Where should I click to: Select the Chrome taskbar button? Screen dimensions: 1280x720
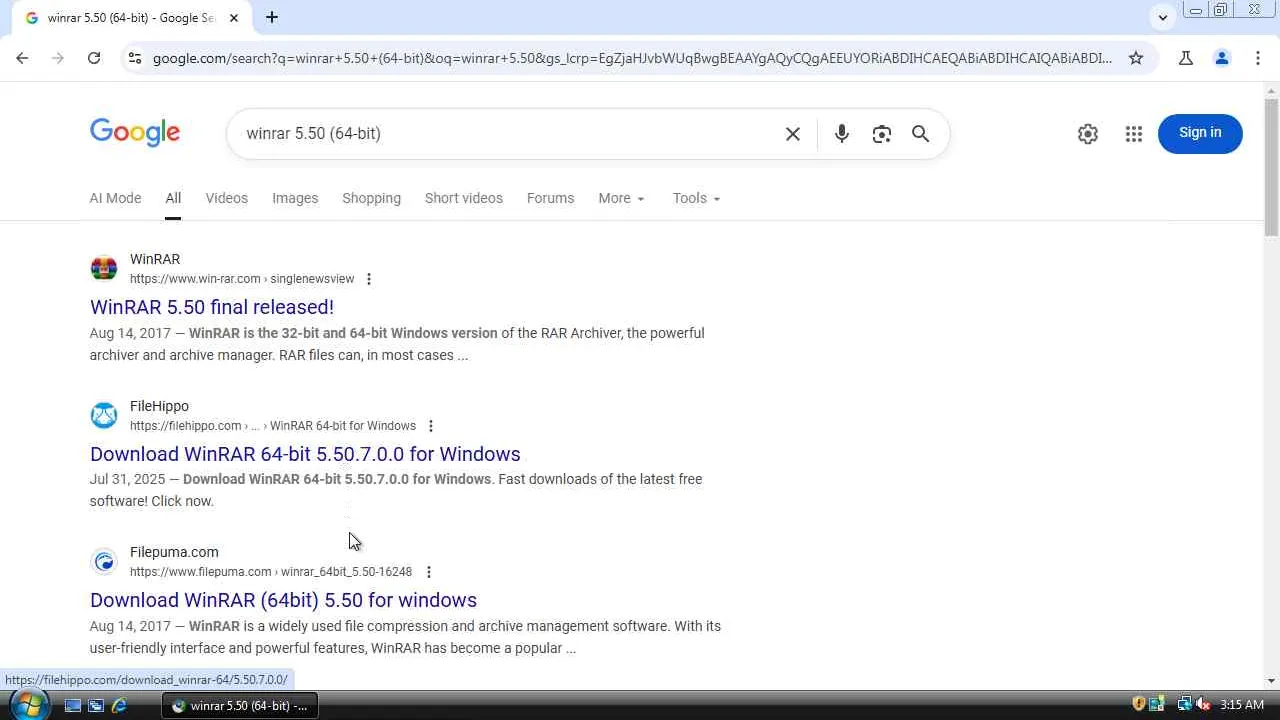tap(240, 705)
